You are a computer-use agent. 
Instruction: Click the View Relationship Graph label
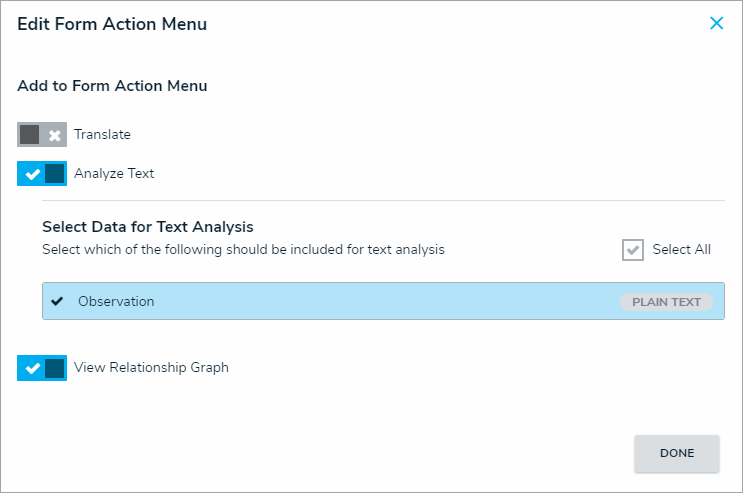tap(151, 368)
